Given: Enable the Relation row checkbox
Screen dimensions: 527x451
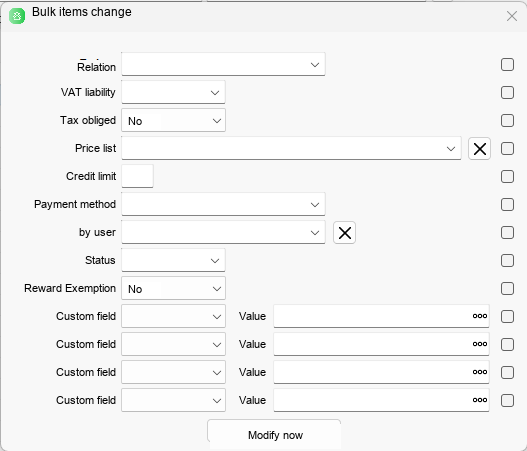Looking at the screenshot, I should pos(507,65).
